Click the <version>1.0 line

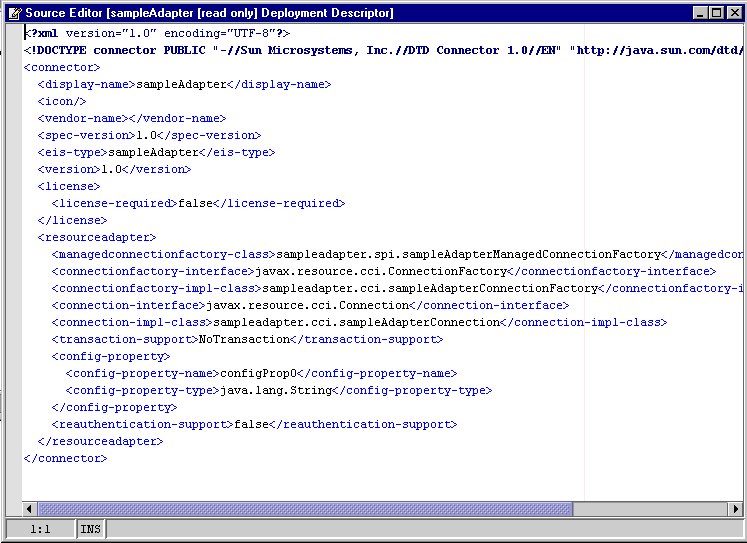point(114,169)
